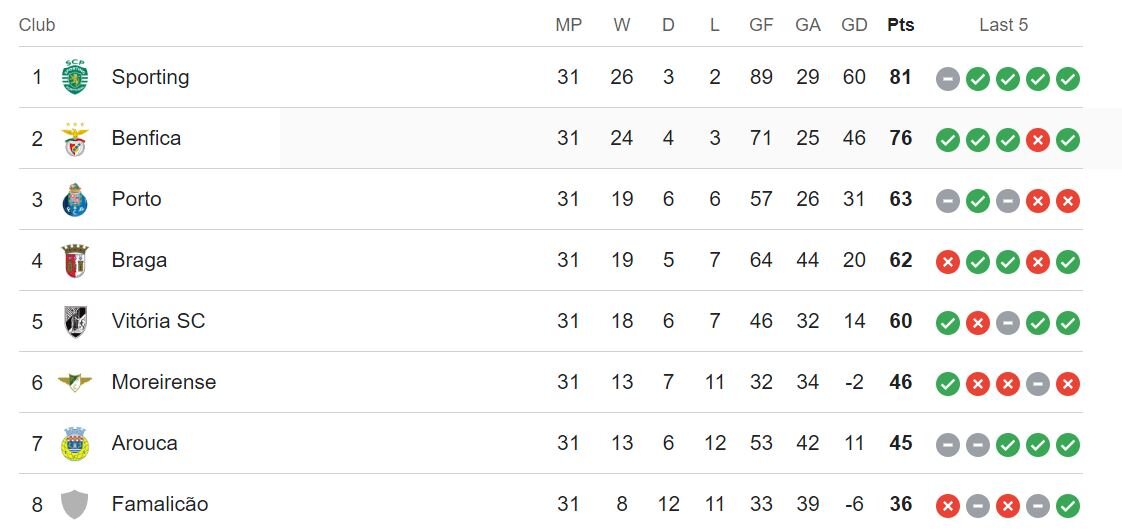This screenshot has width=1122, height=531.
Task: Open the Sporting club name link
Action: pyautogui.click(x=150, y=77)
